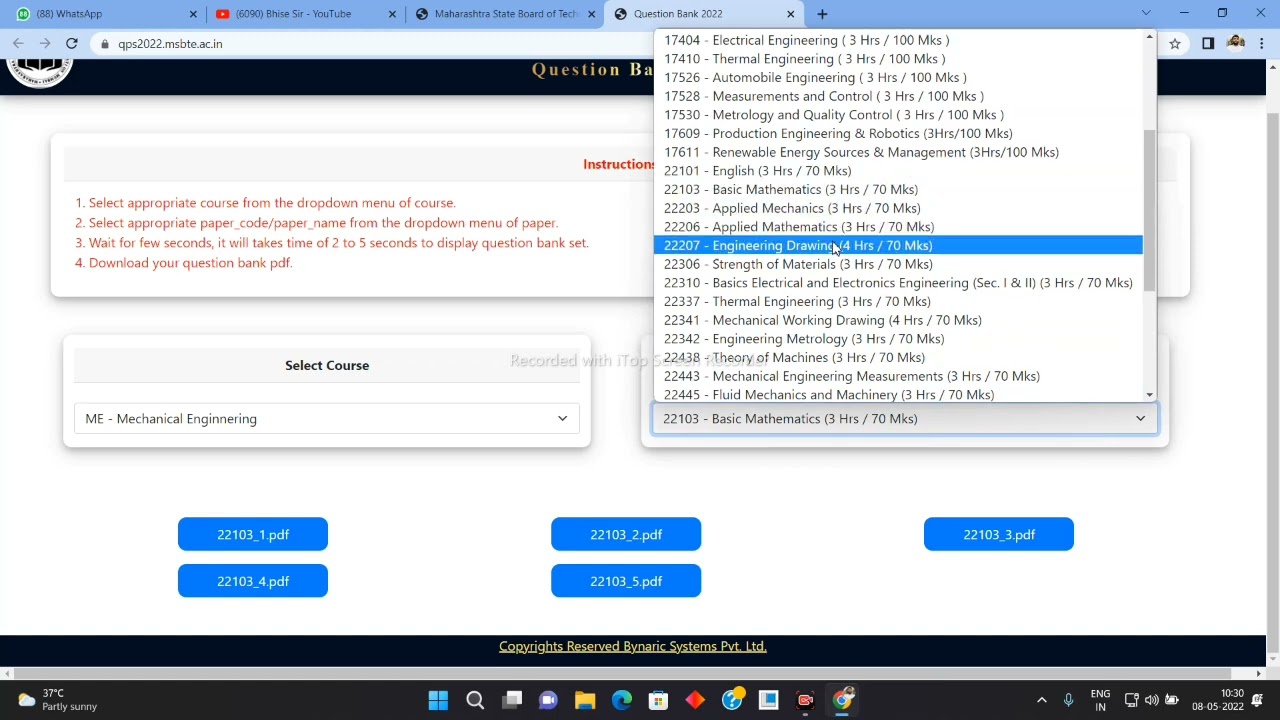The image size is (1280, 720).
Task: Open Microsoft Store from the taskbar
Action: [658, 700]
